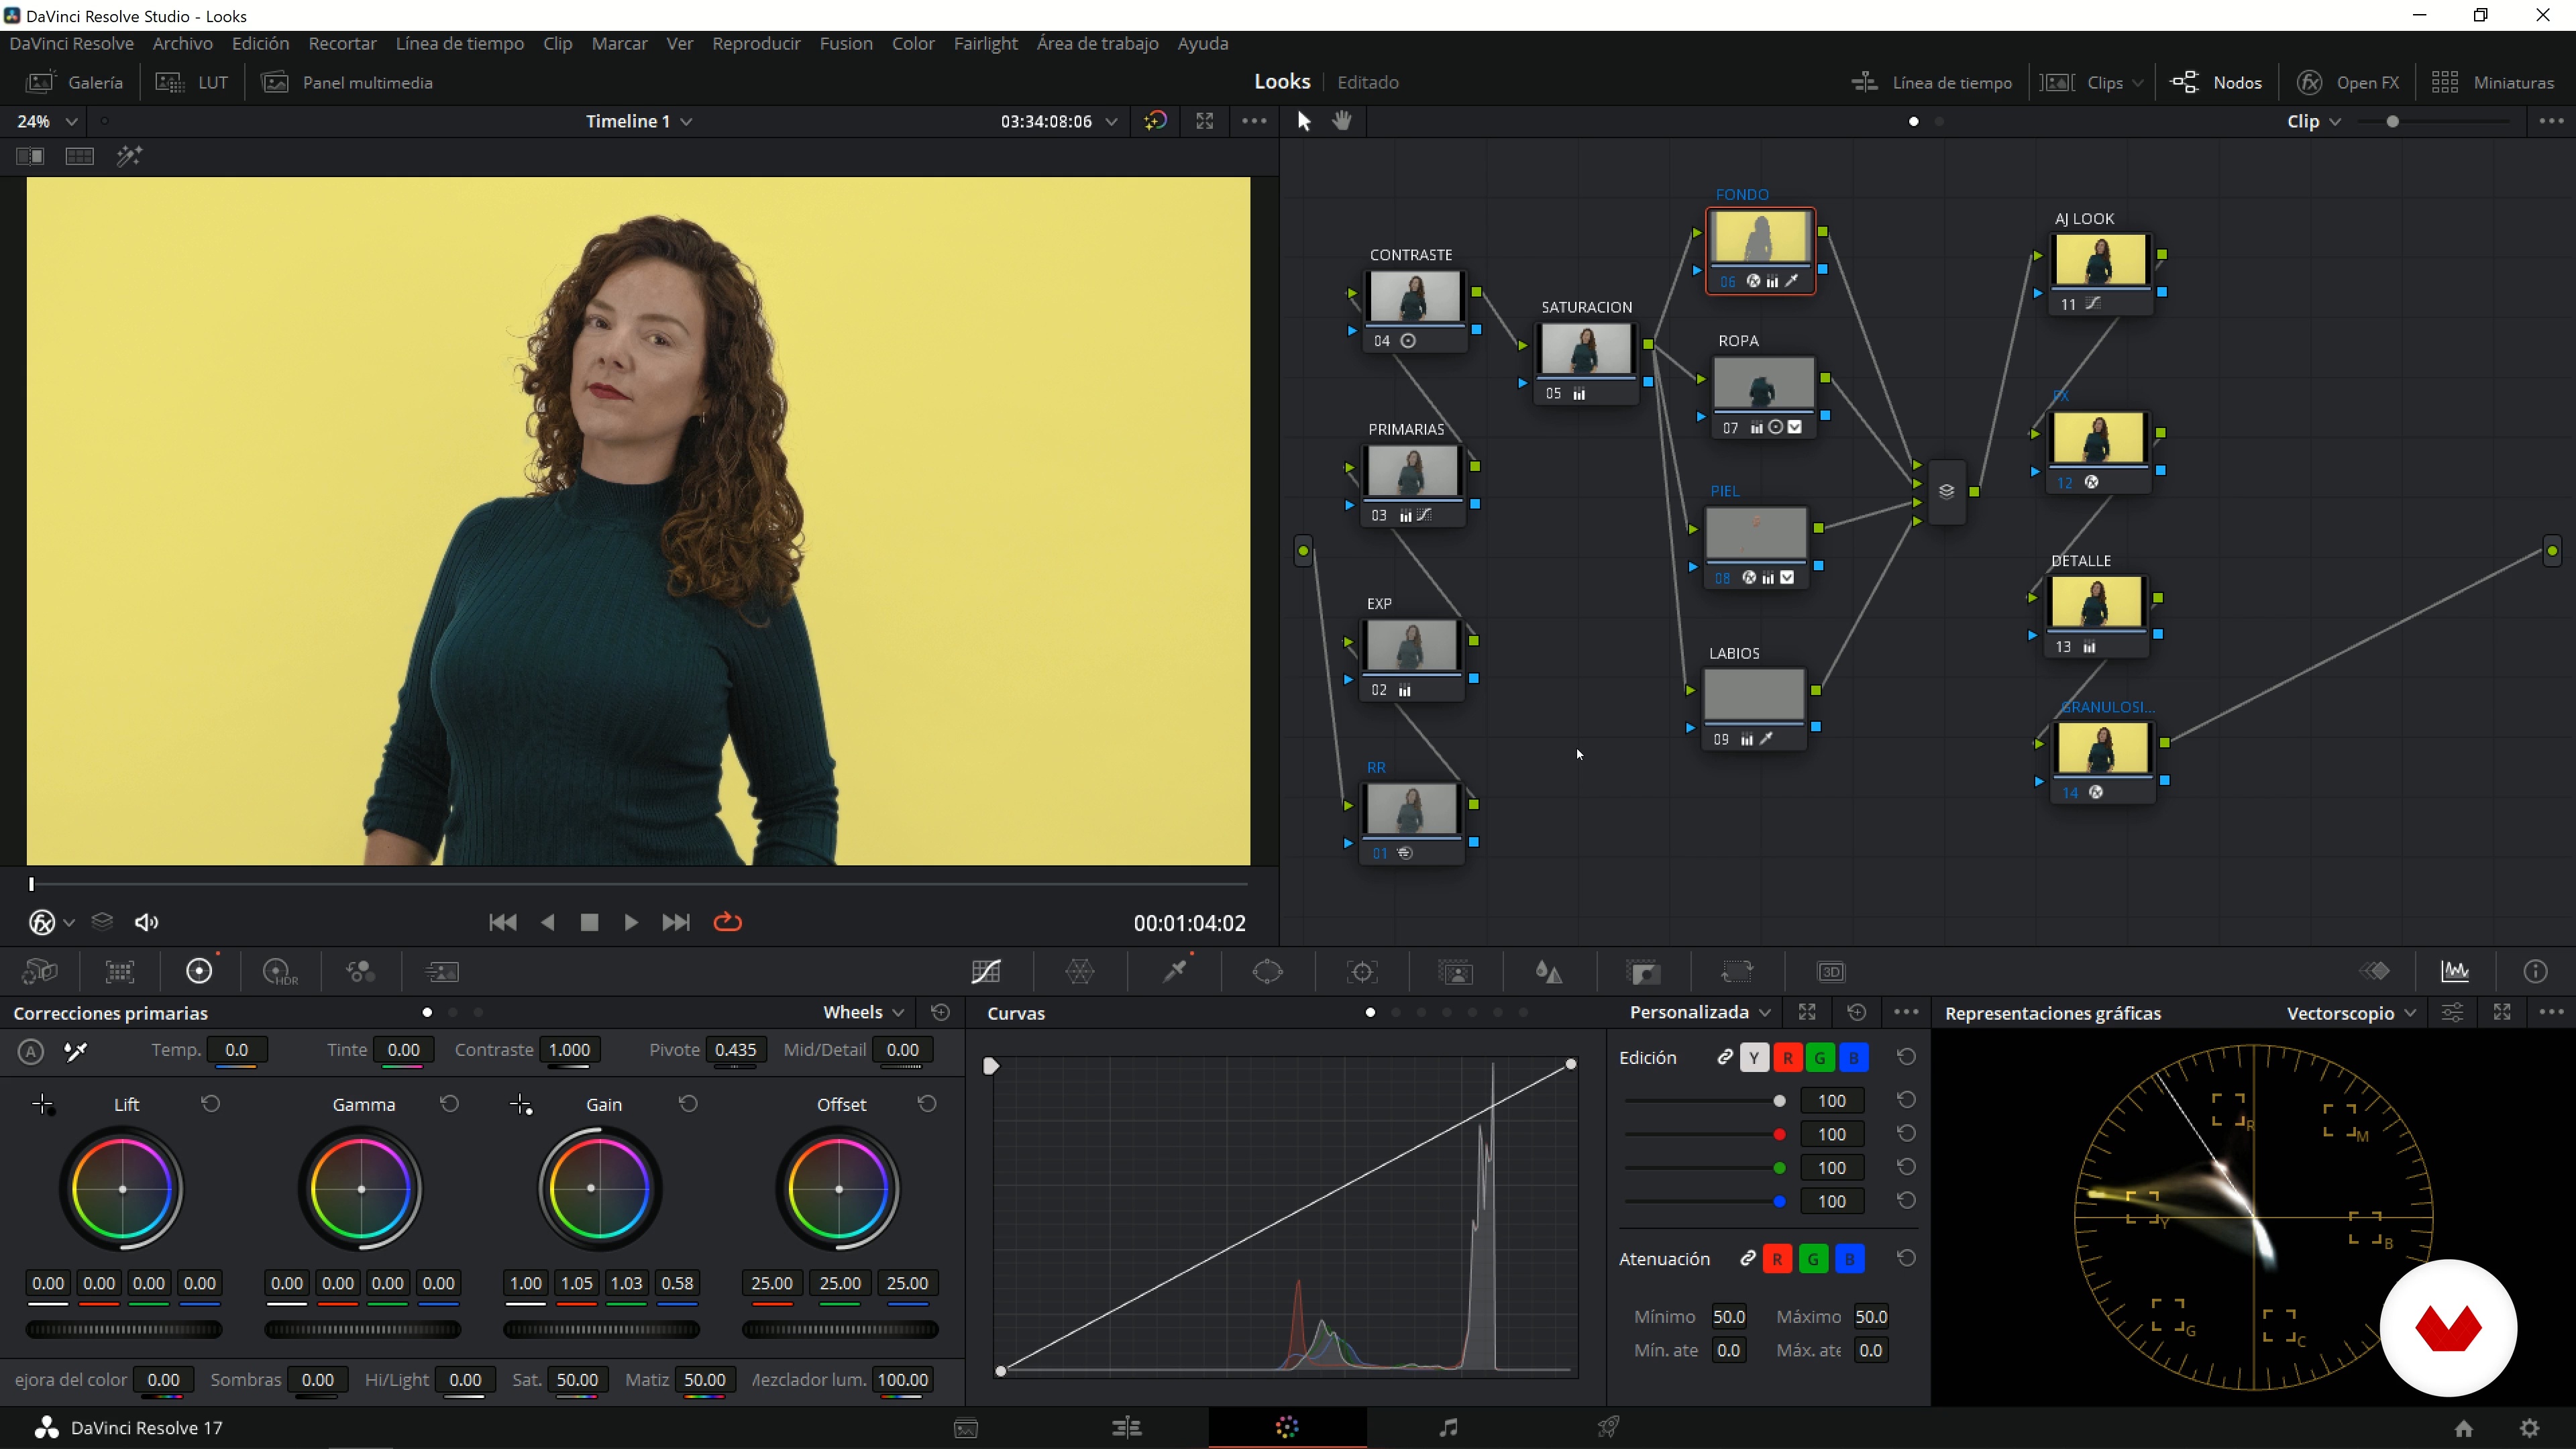Play the clip in reverse
Screen dimensions: 2576x1449
[548, 922]
